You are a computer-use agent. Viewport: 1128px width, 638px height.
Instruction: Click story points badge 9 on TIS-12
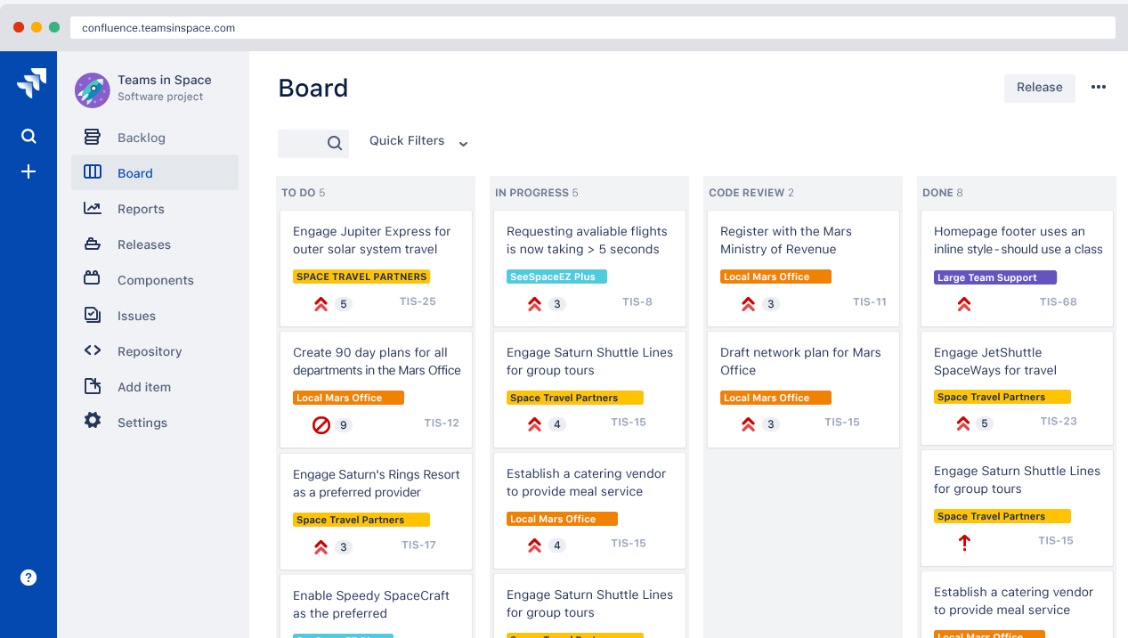[343, 425]
